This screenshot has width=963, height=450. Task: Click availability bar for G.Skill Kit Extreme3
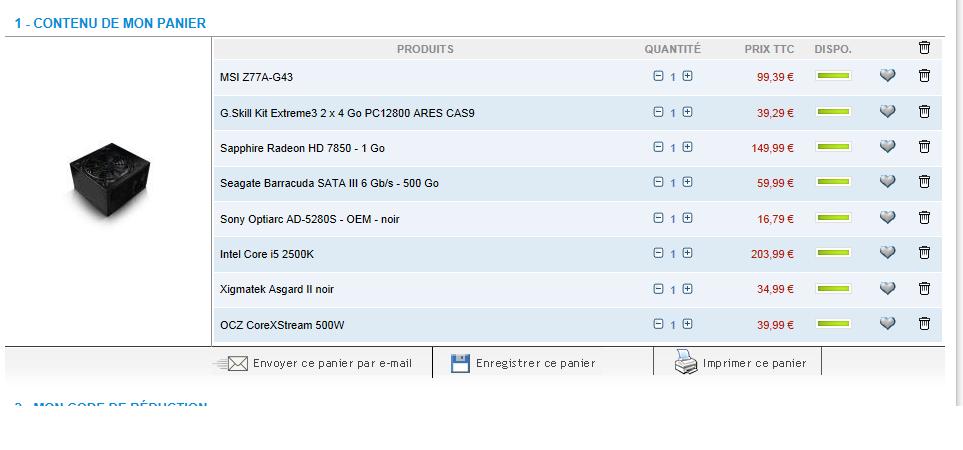pos(833,112)
